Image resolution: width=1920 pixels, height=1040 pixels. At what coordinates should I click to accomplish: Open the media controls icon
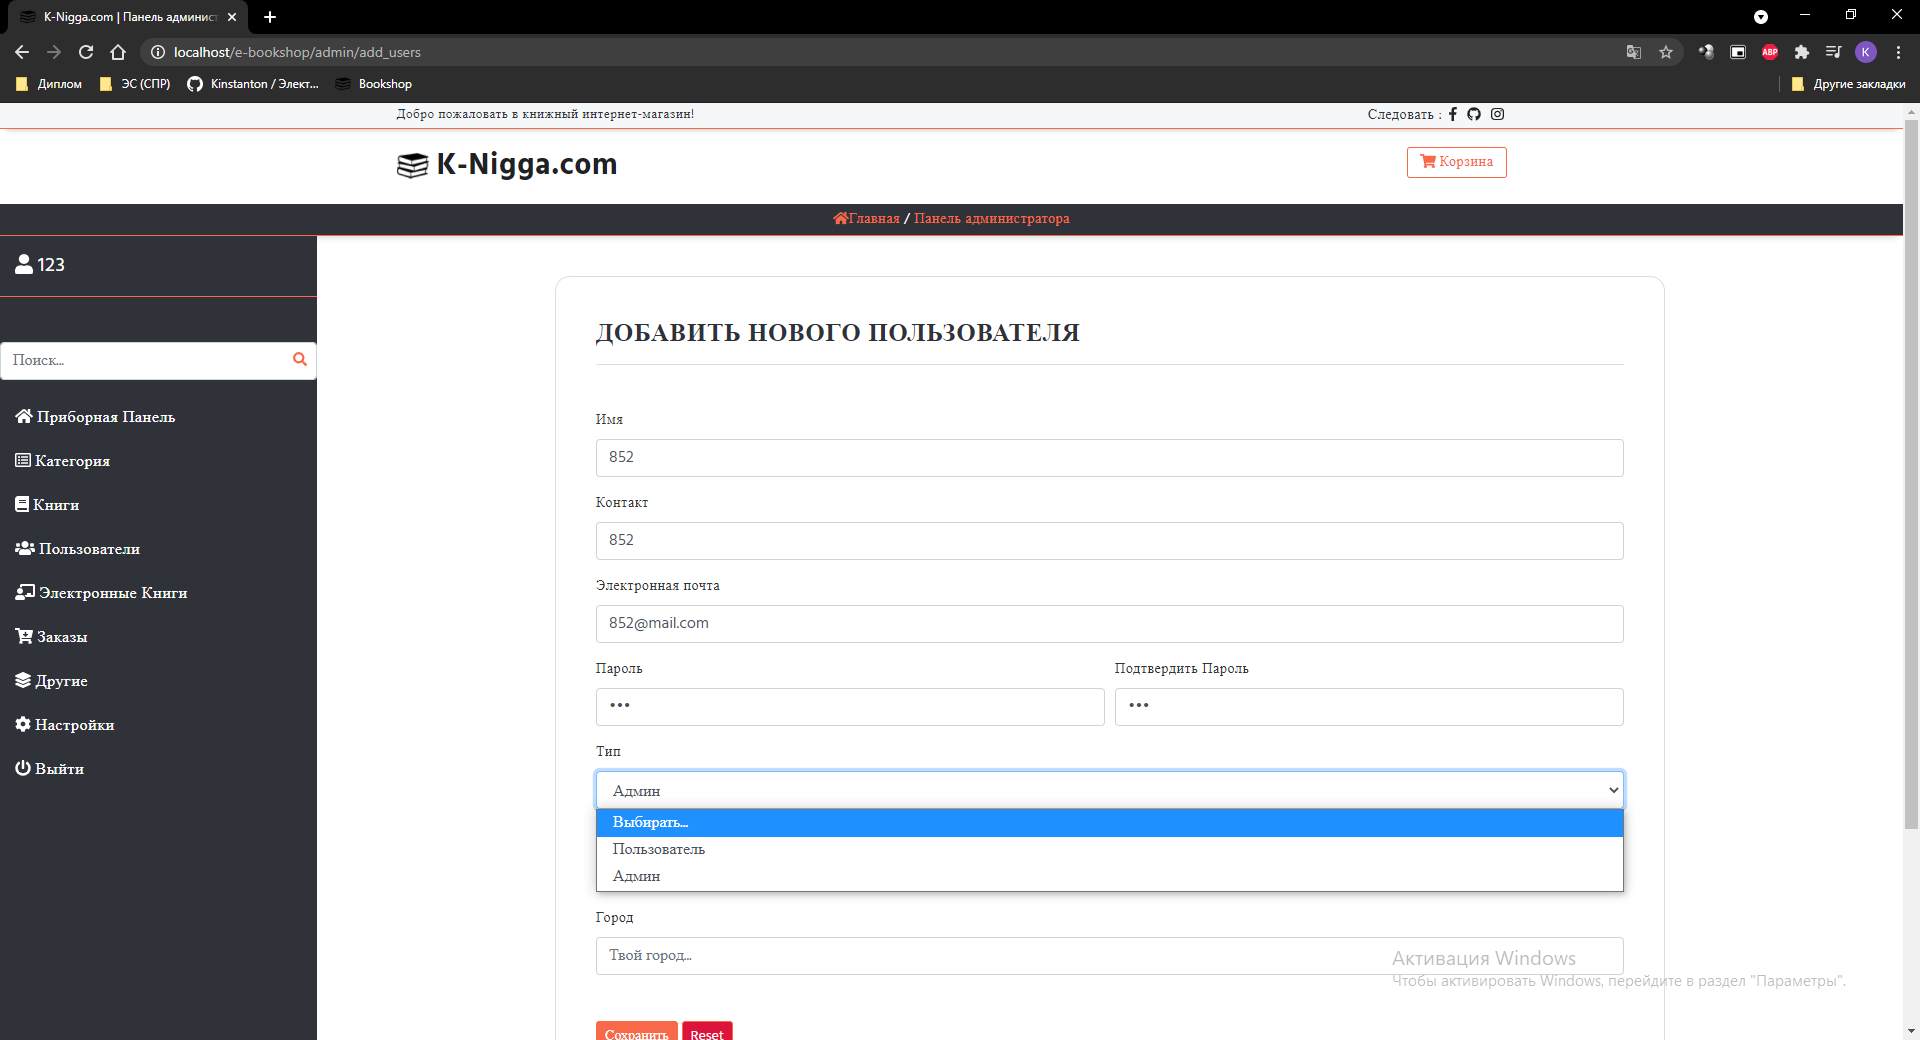pos(1834,52)
